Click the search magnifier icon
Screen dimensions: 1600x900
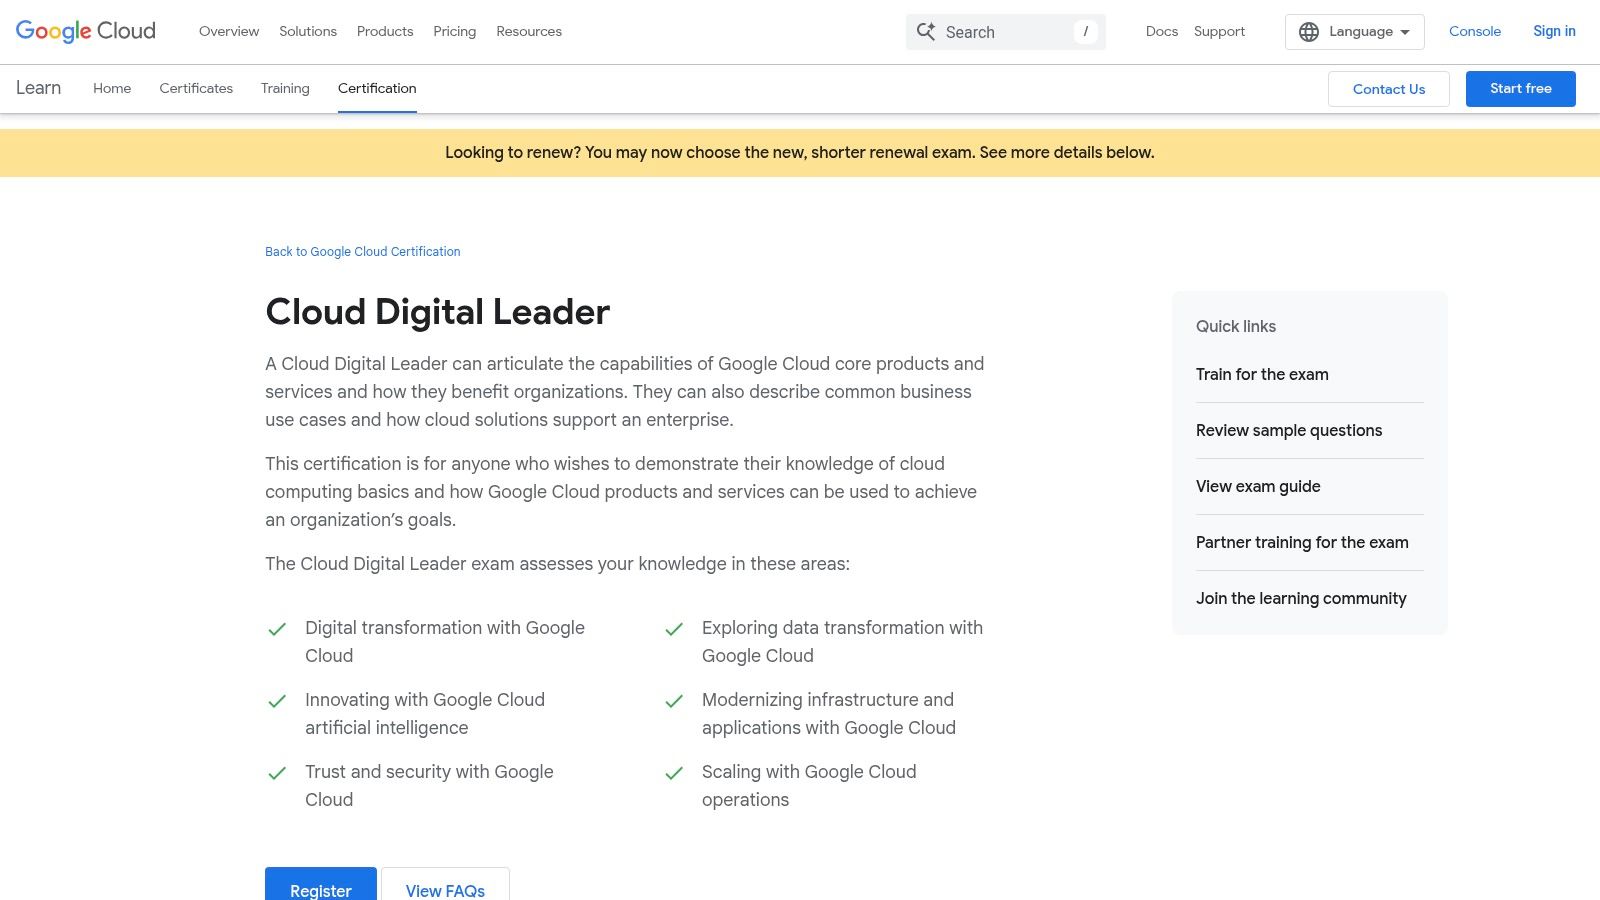pos(926,31)
